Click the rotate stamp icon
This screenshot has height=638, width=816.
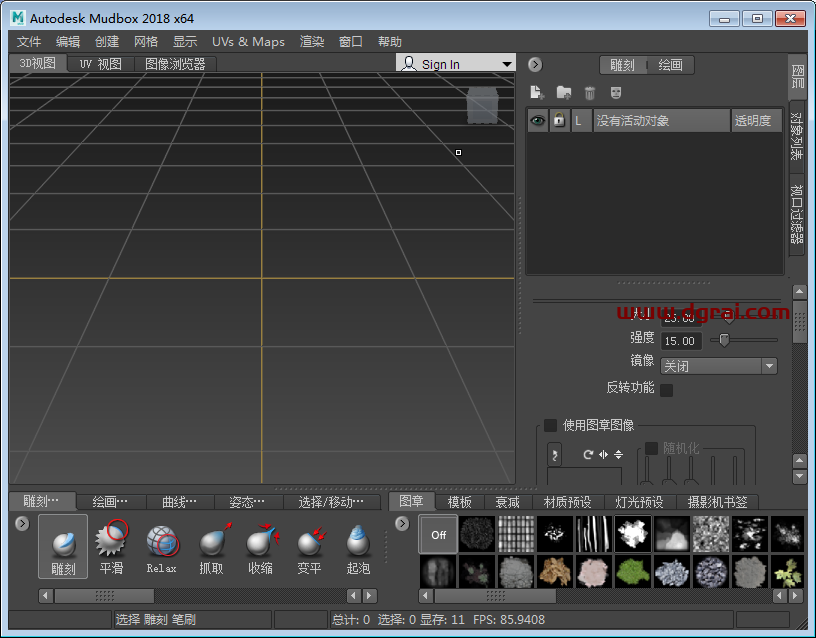(x=588, y=454)
